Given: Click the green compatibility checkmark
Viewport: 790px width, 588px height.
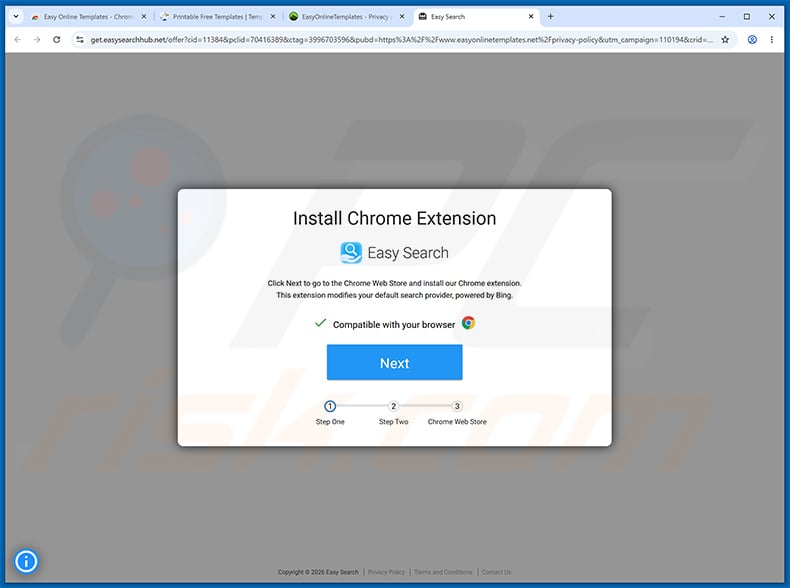Looking at the screenshot, I should 320,323.
